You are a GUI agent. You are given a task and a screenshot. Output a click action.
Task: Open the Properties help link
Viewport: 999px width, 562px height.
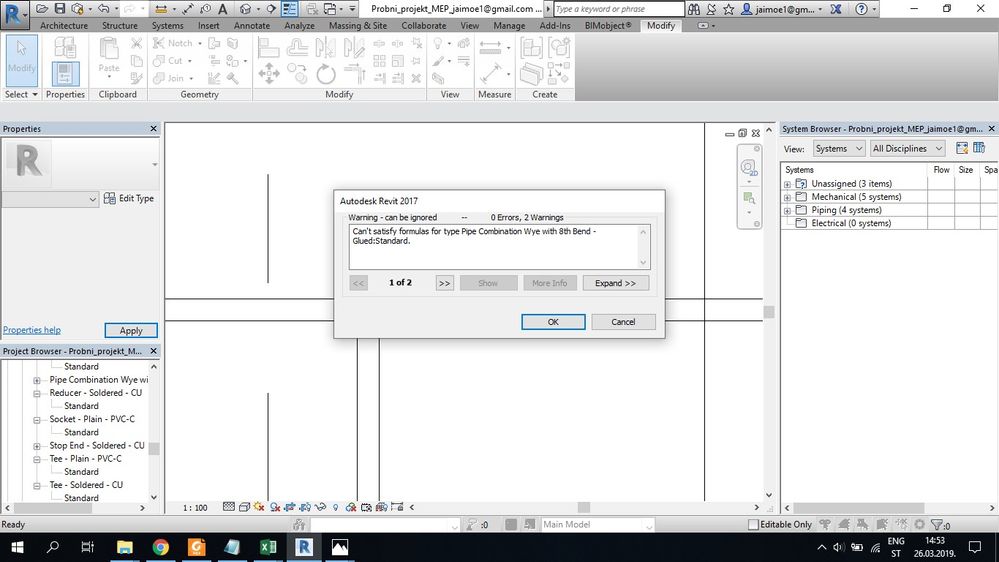pos(32,330)
